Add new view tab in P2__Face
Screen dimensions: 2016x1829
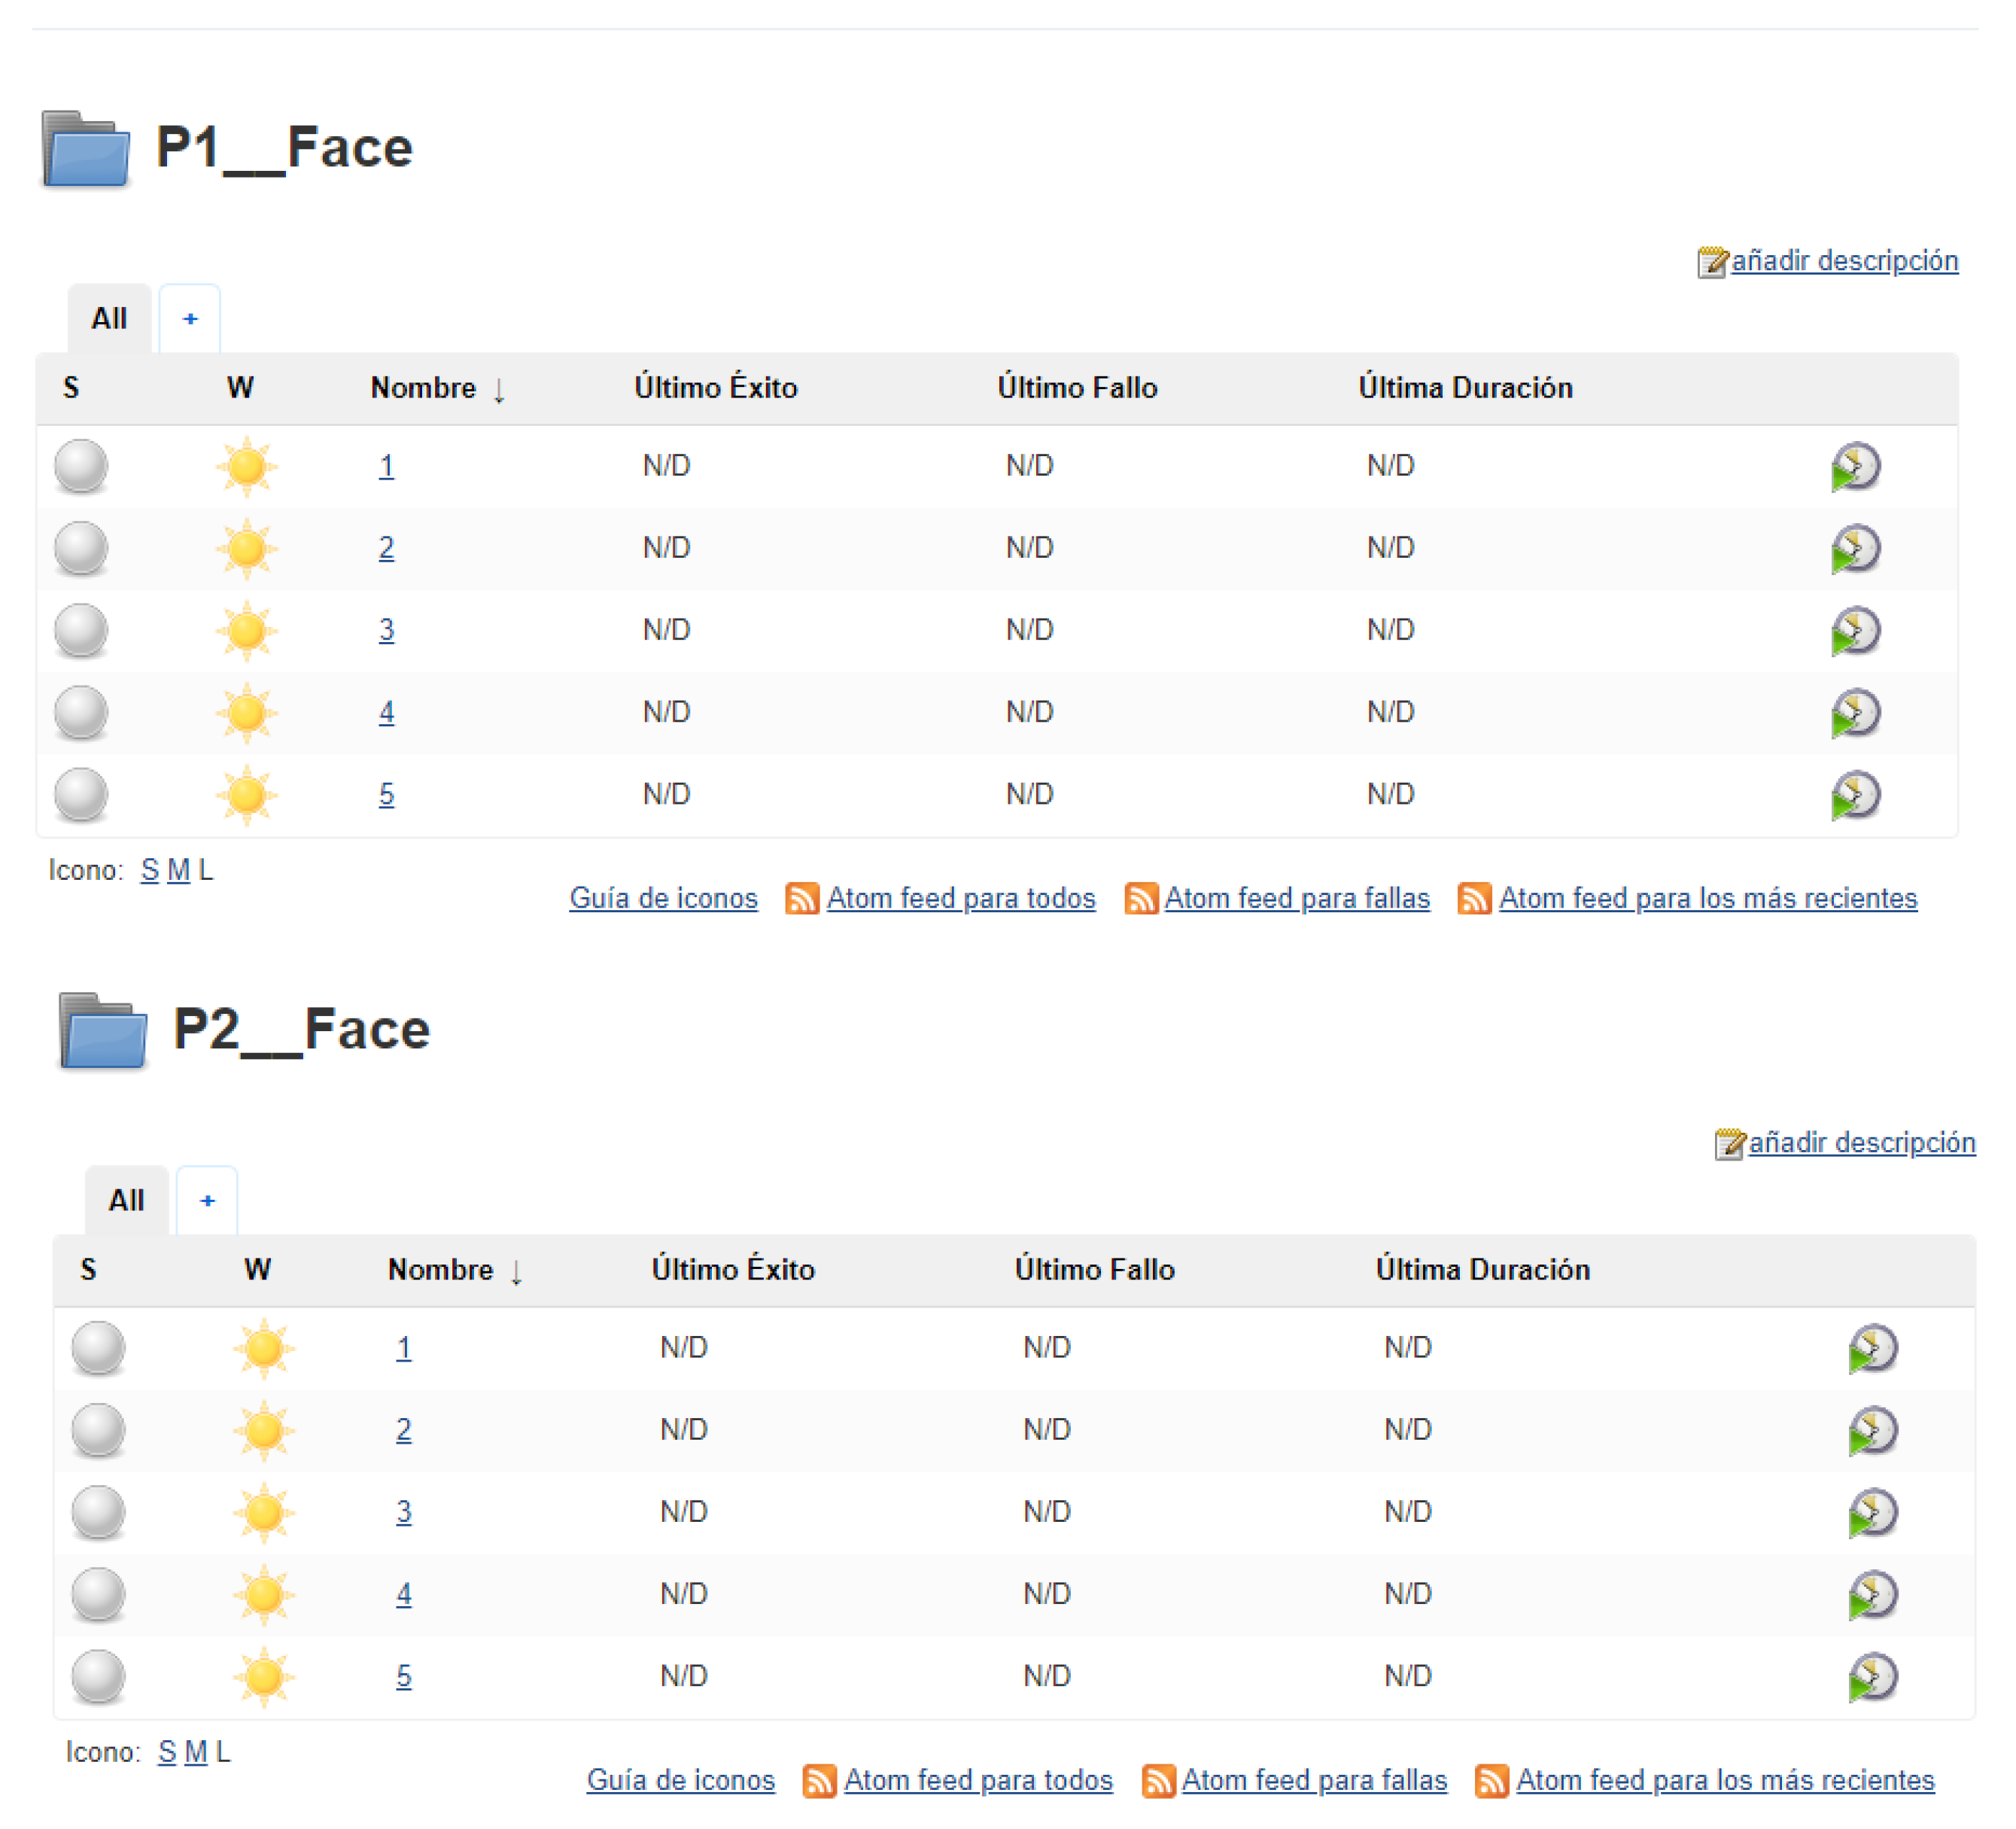tap(207, 1200)
